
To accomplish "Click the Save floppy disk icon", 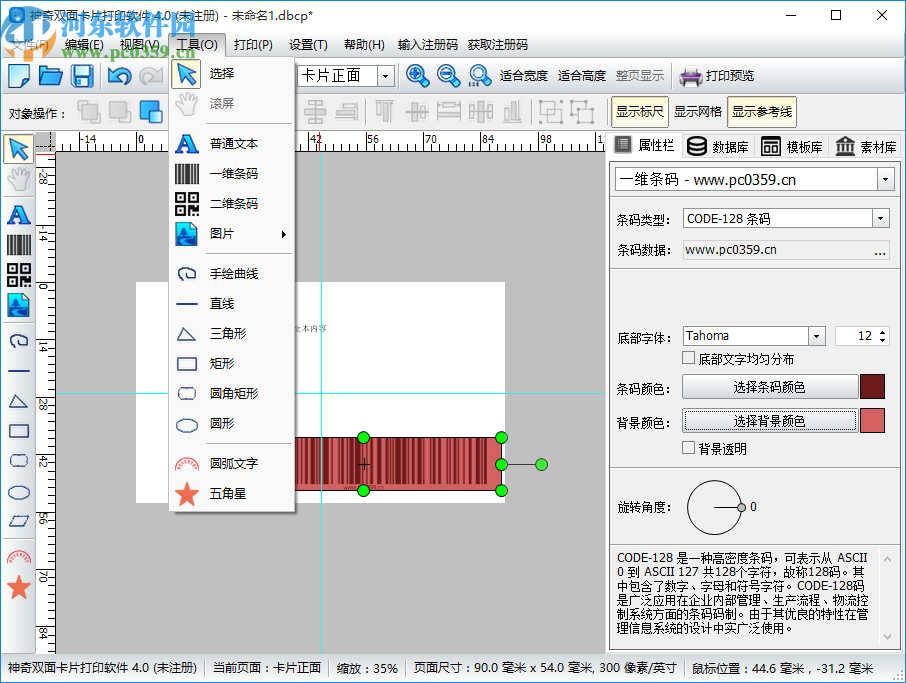I will (82, 76).
